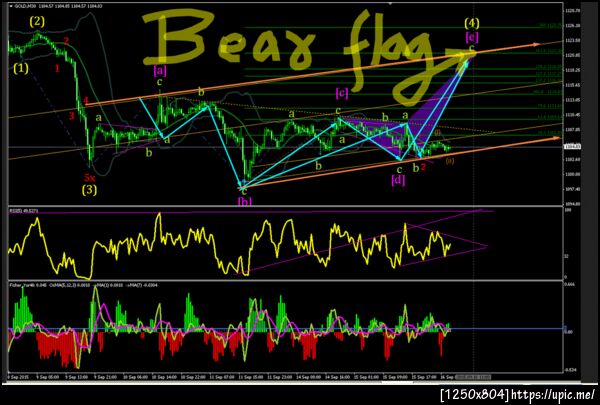Click the 14 Sep 16:00 time label
Image resolution: width=600 pixels, height=405 pixels.
point(338,377)
